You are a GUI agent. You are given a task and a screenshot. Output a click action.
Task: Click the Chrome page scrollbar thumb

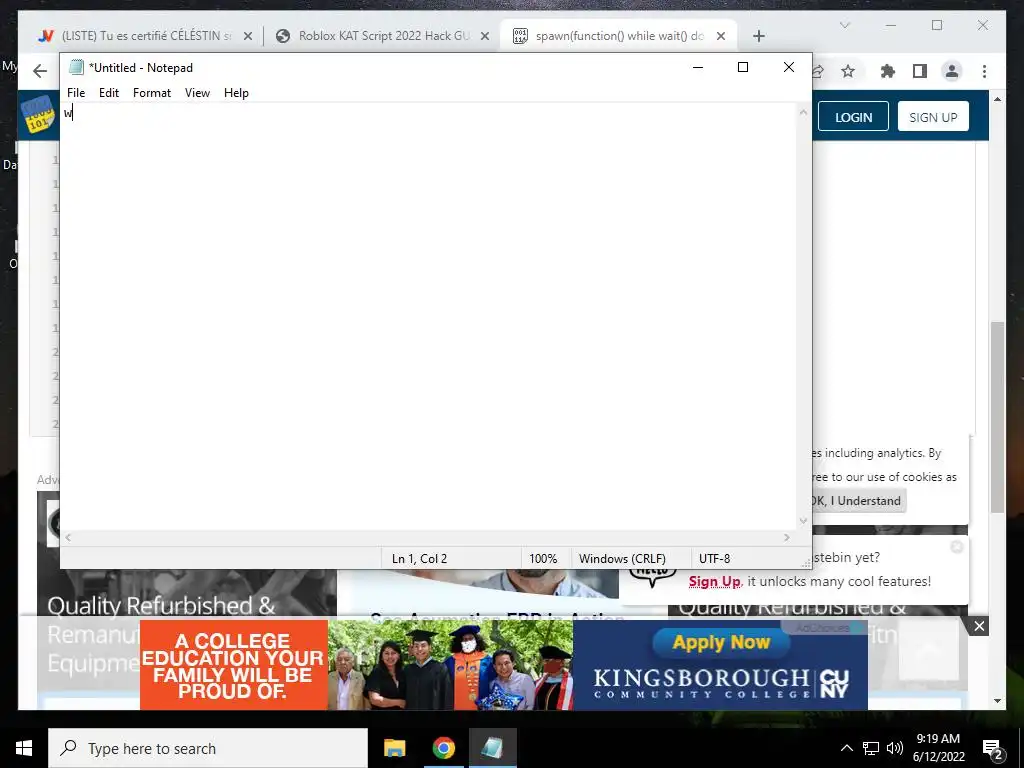(997, 417)
